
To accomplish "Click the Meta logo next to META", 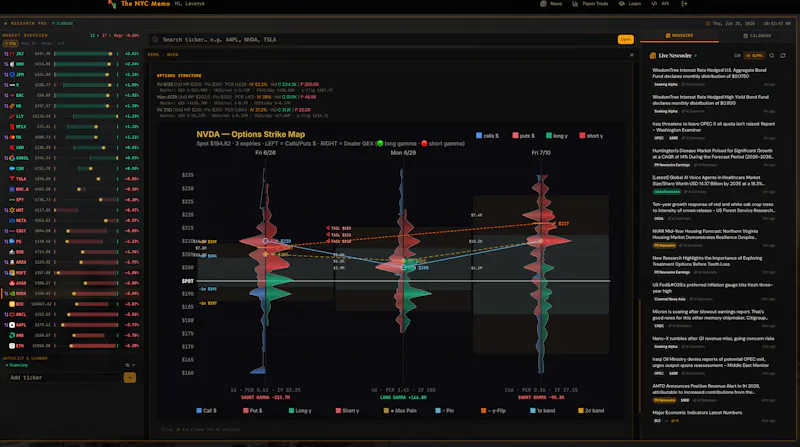I will click(x=12, y=220).
